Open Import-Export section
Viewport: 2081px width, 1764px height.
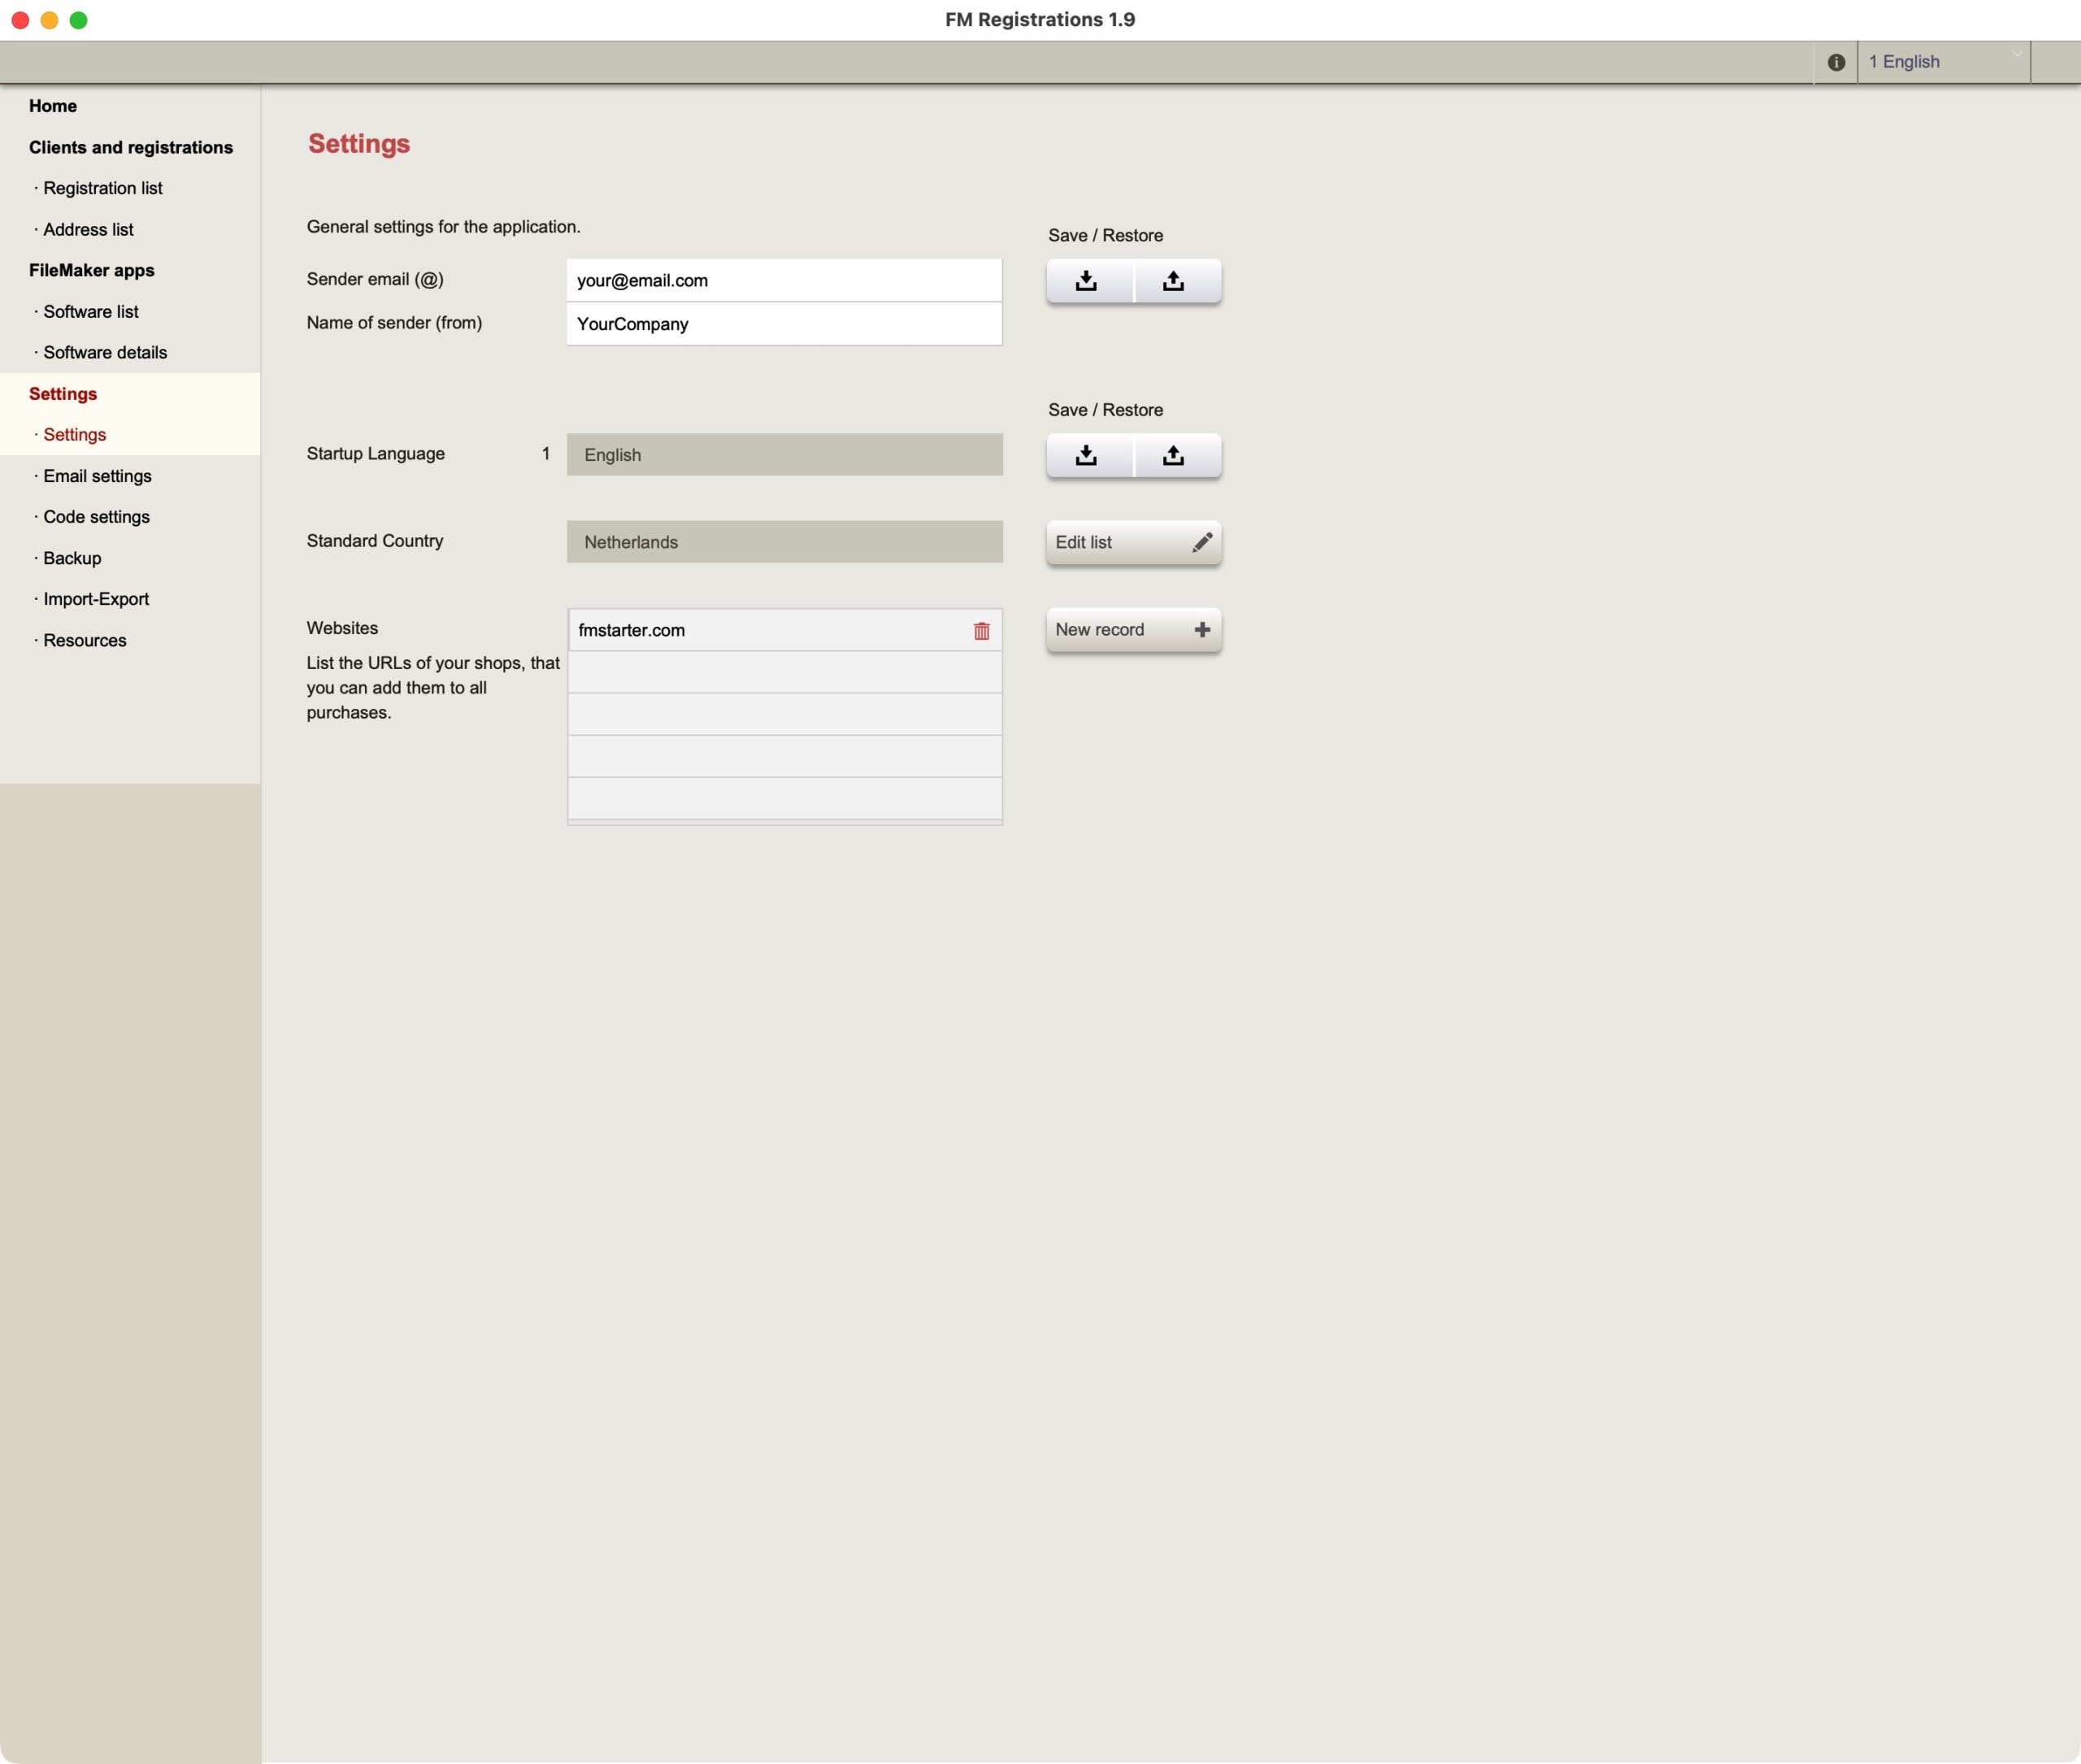tap(96, 599)
